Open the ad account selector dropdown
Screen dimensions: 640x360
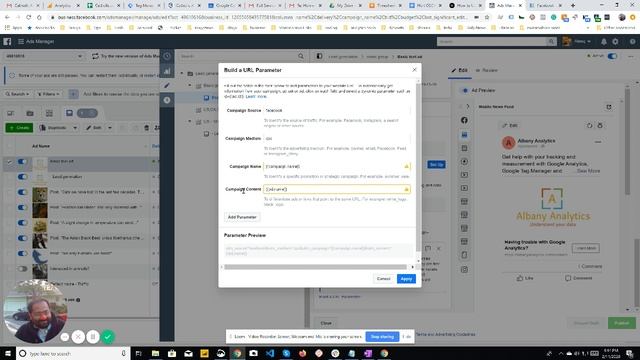[x=44, y=56]
